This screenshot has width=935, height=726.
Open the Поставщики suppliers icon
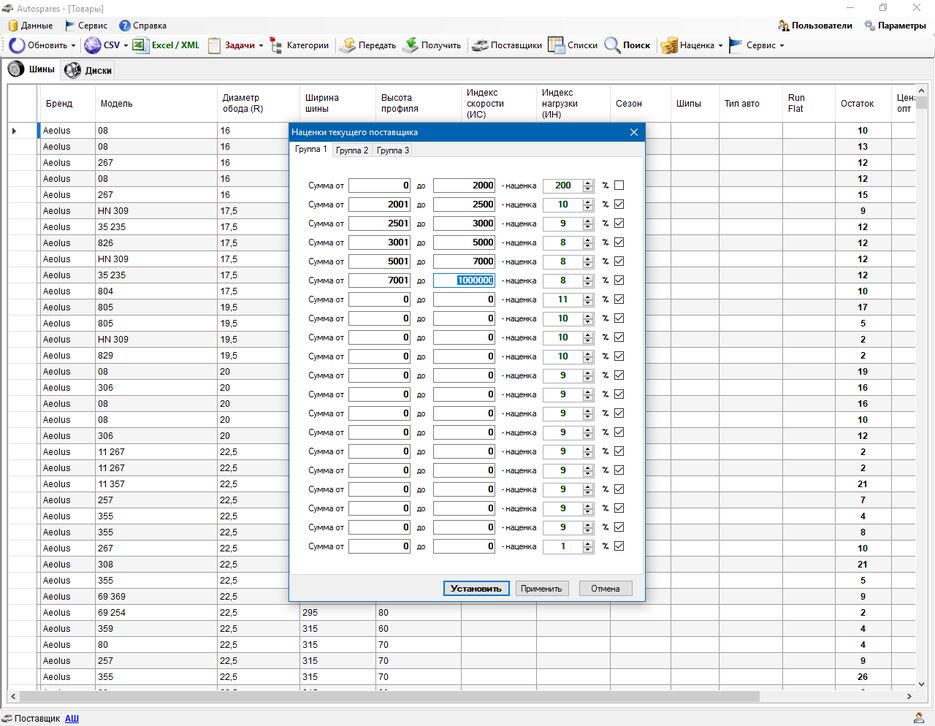(479, 45)
